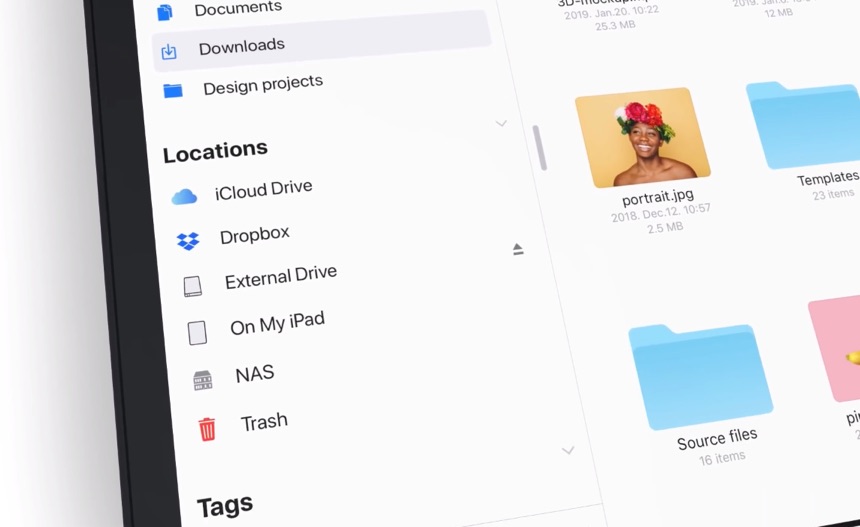Select iCloud Drive label
860x527 pixels.
(263, 190)
